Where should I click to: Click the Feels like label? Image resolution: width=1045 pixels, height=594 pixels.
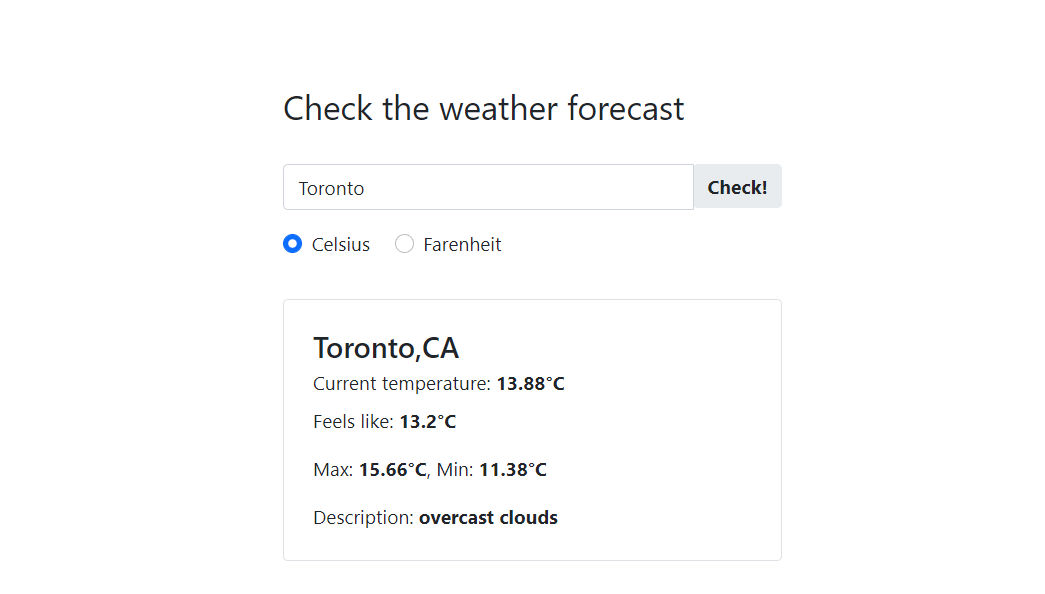click(x=353, y=422)
